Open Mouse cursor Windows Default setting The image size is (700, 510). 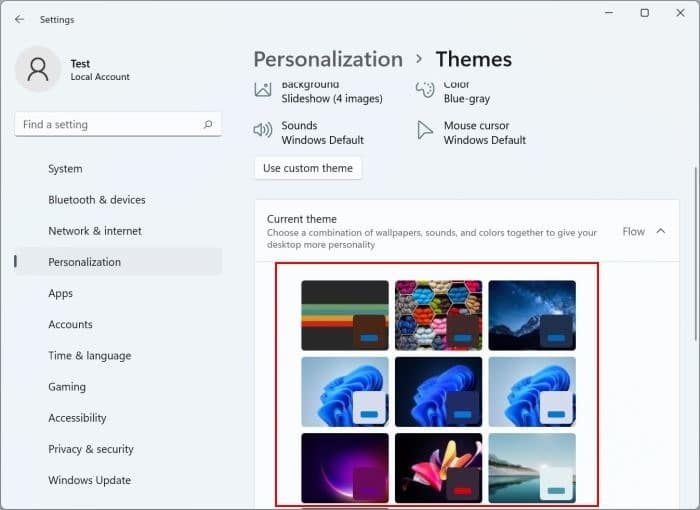pyautogui.click(x=471, y=133)
